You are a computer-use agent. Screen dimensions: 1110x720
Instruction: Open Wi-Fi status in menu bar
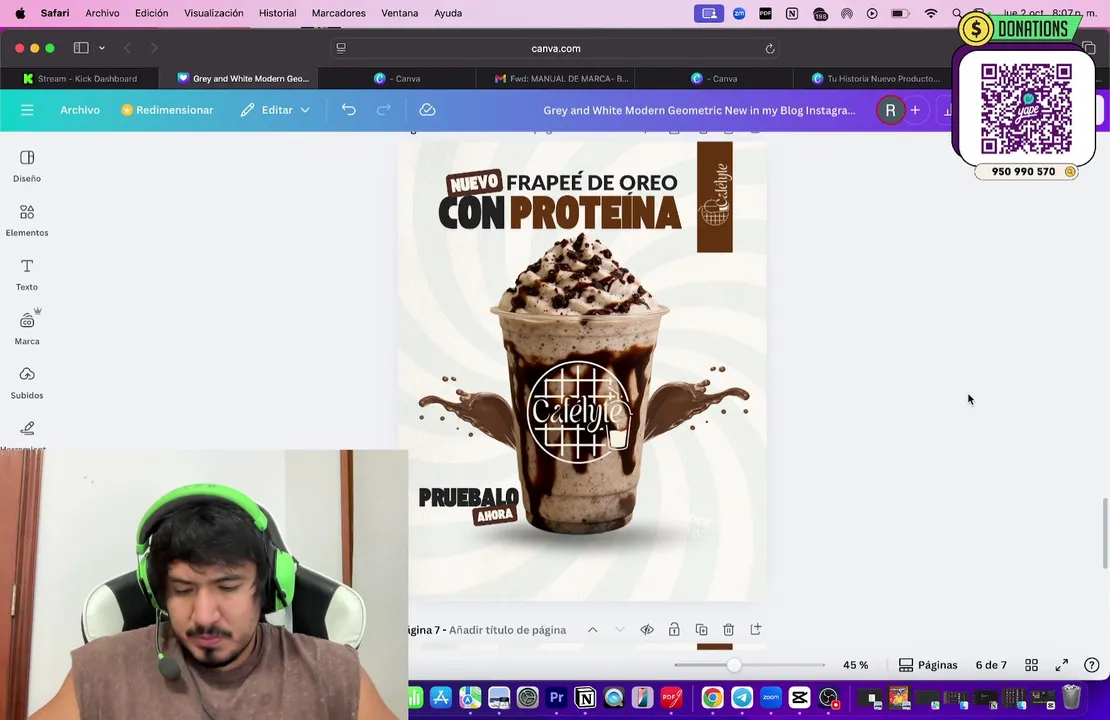coord(931,13)
